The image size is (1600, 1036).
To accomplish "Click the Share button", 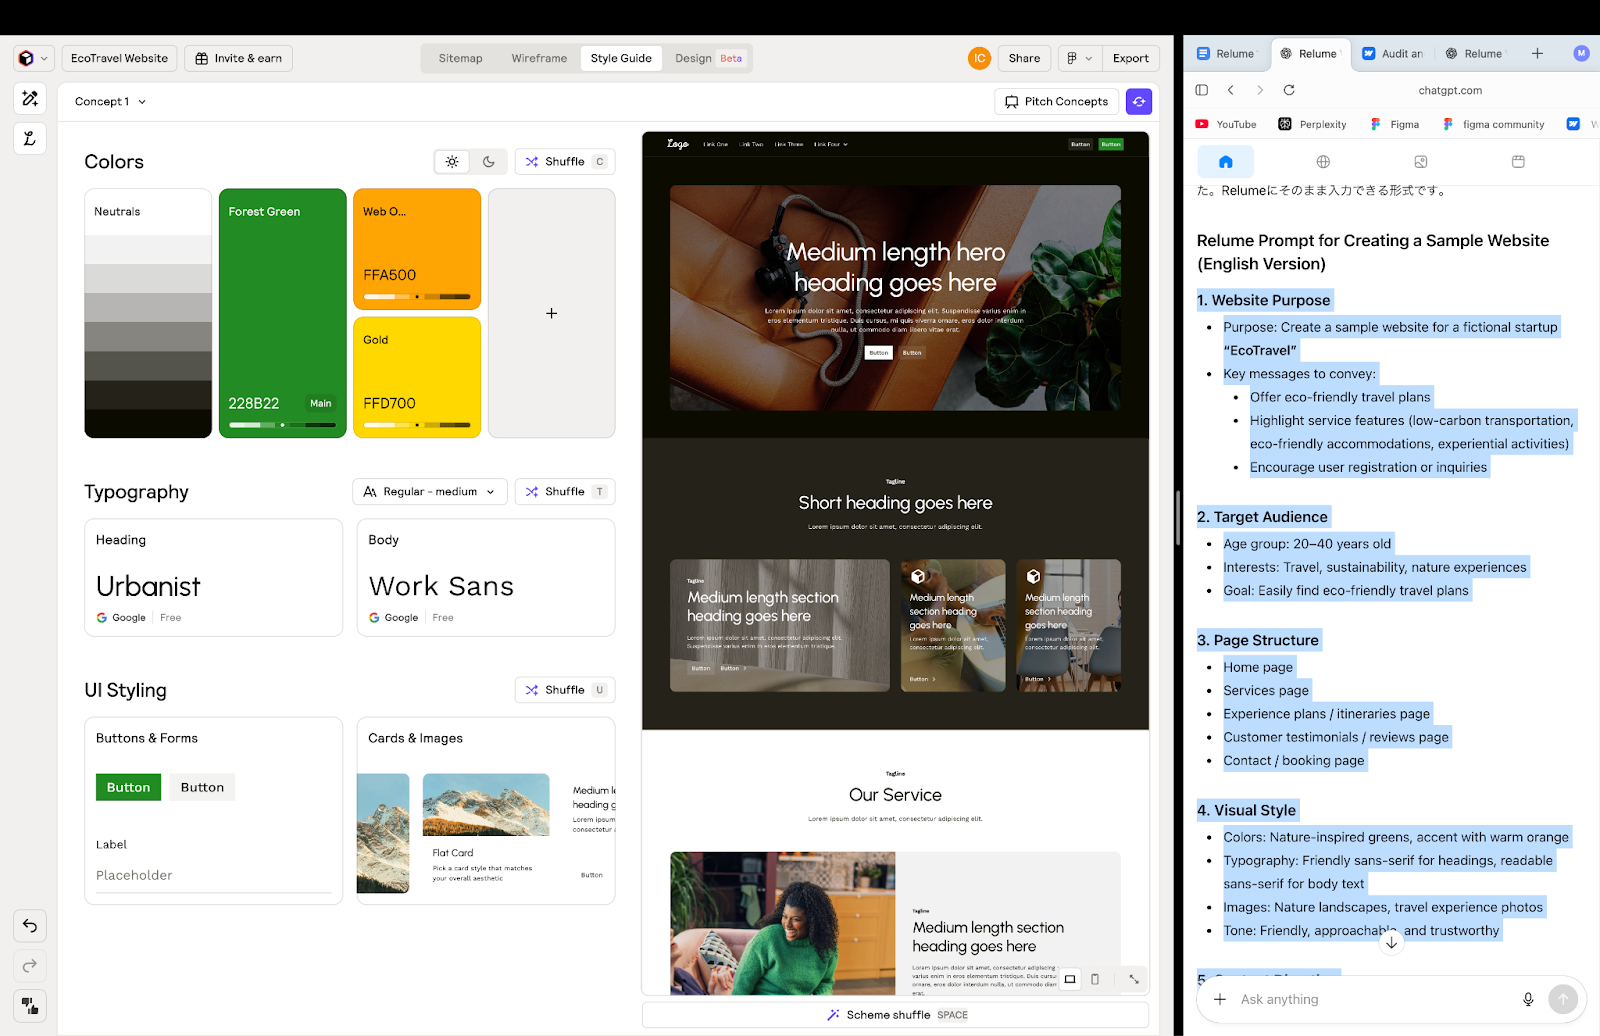I will click(1024, 58).
